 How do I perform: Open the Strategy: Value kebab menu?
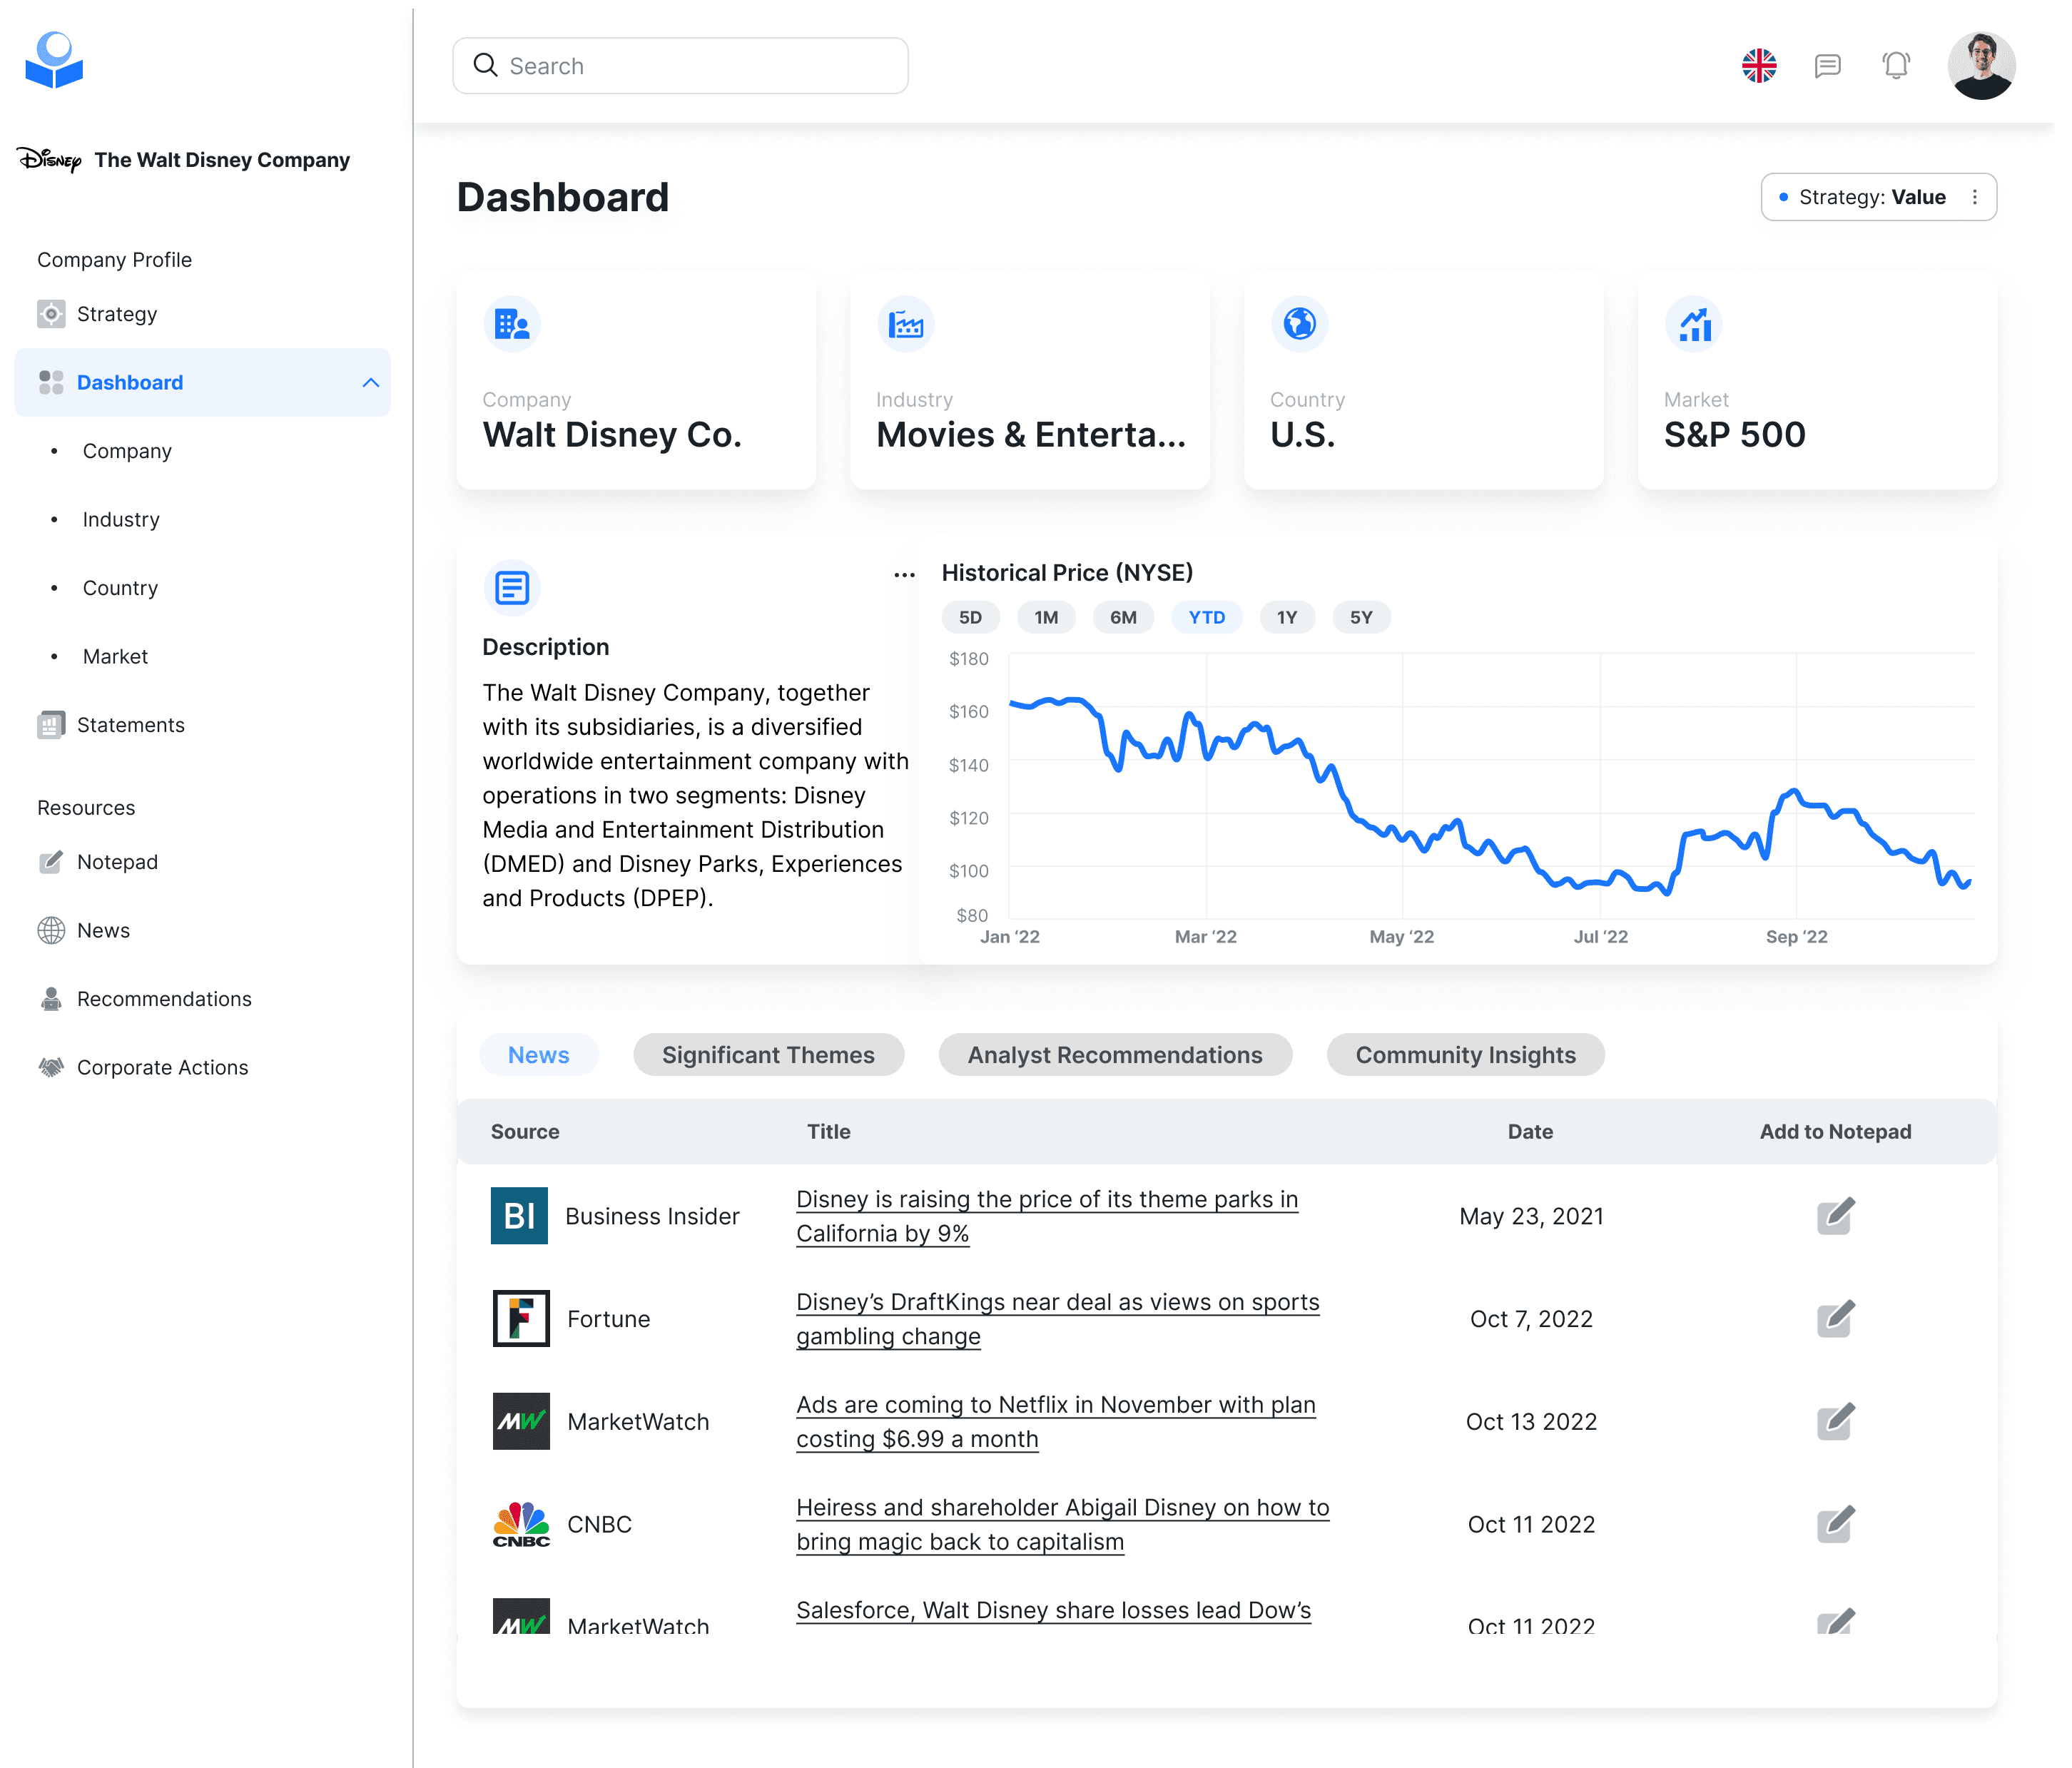(1975, 197)
